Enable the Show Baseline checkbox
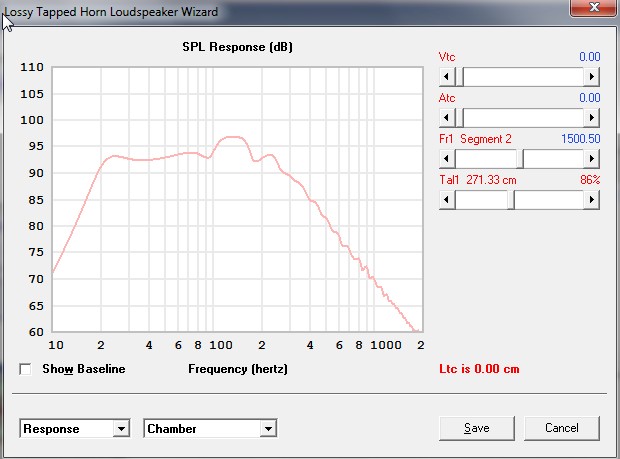Image resolution: width=620 pixels, height=459 pixels. [25, 369]
